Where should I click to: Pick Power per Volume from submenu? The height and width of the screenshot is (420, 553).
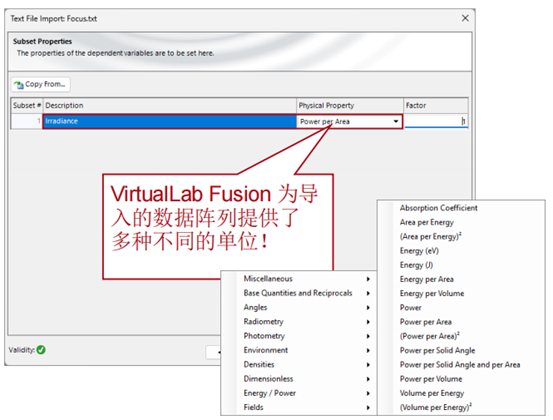pyautogui.click(x=431, y=379)
